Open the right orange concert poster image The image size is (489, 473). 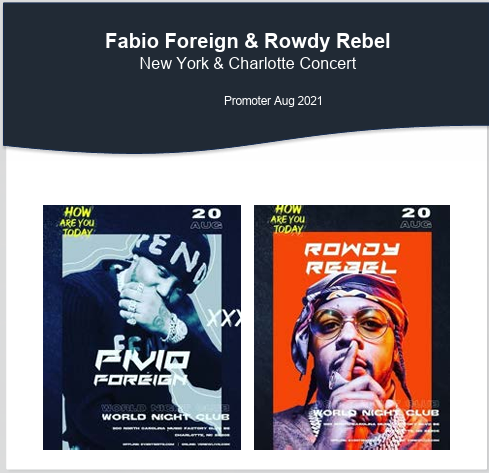(352, 327)
